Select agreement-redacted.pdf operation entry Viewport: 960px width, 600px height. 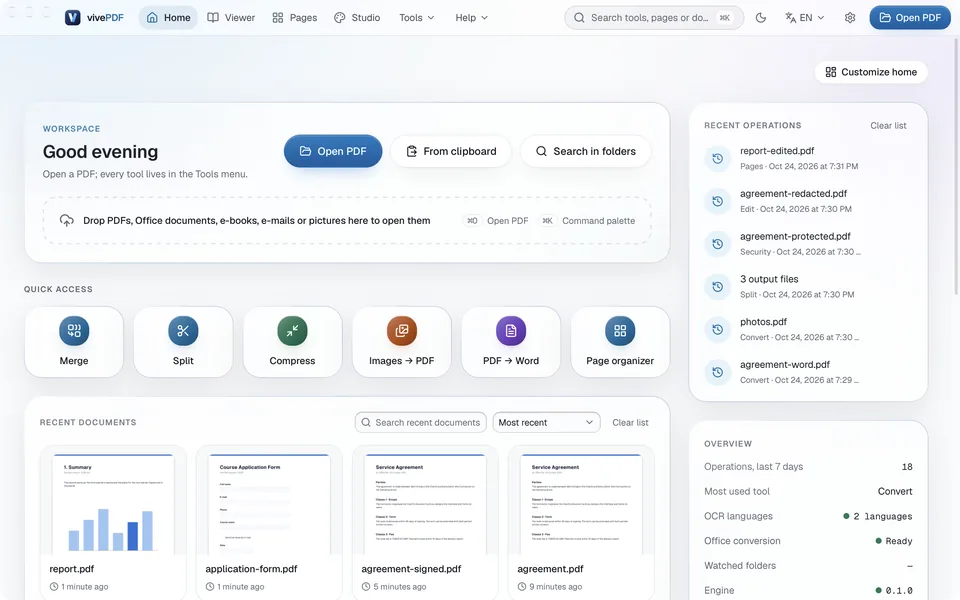[x=808, y=201]
